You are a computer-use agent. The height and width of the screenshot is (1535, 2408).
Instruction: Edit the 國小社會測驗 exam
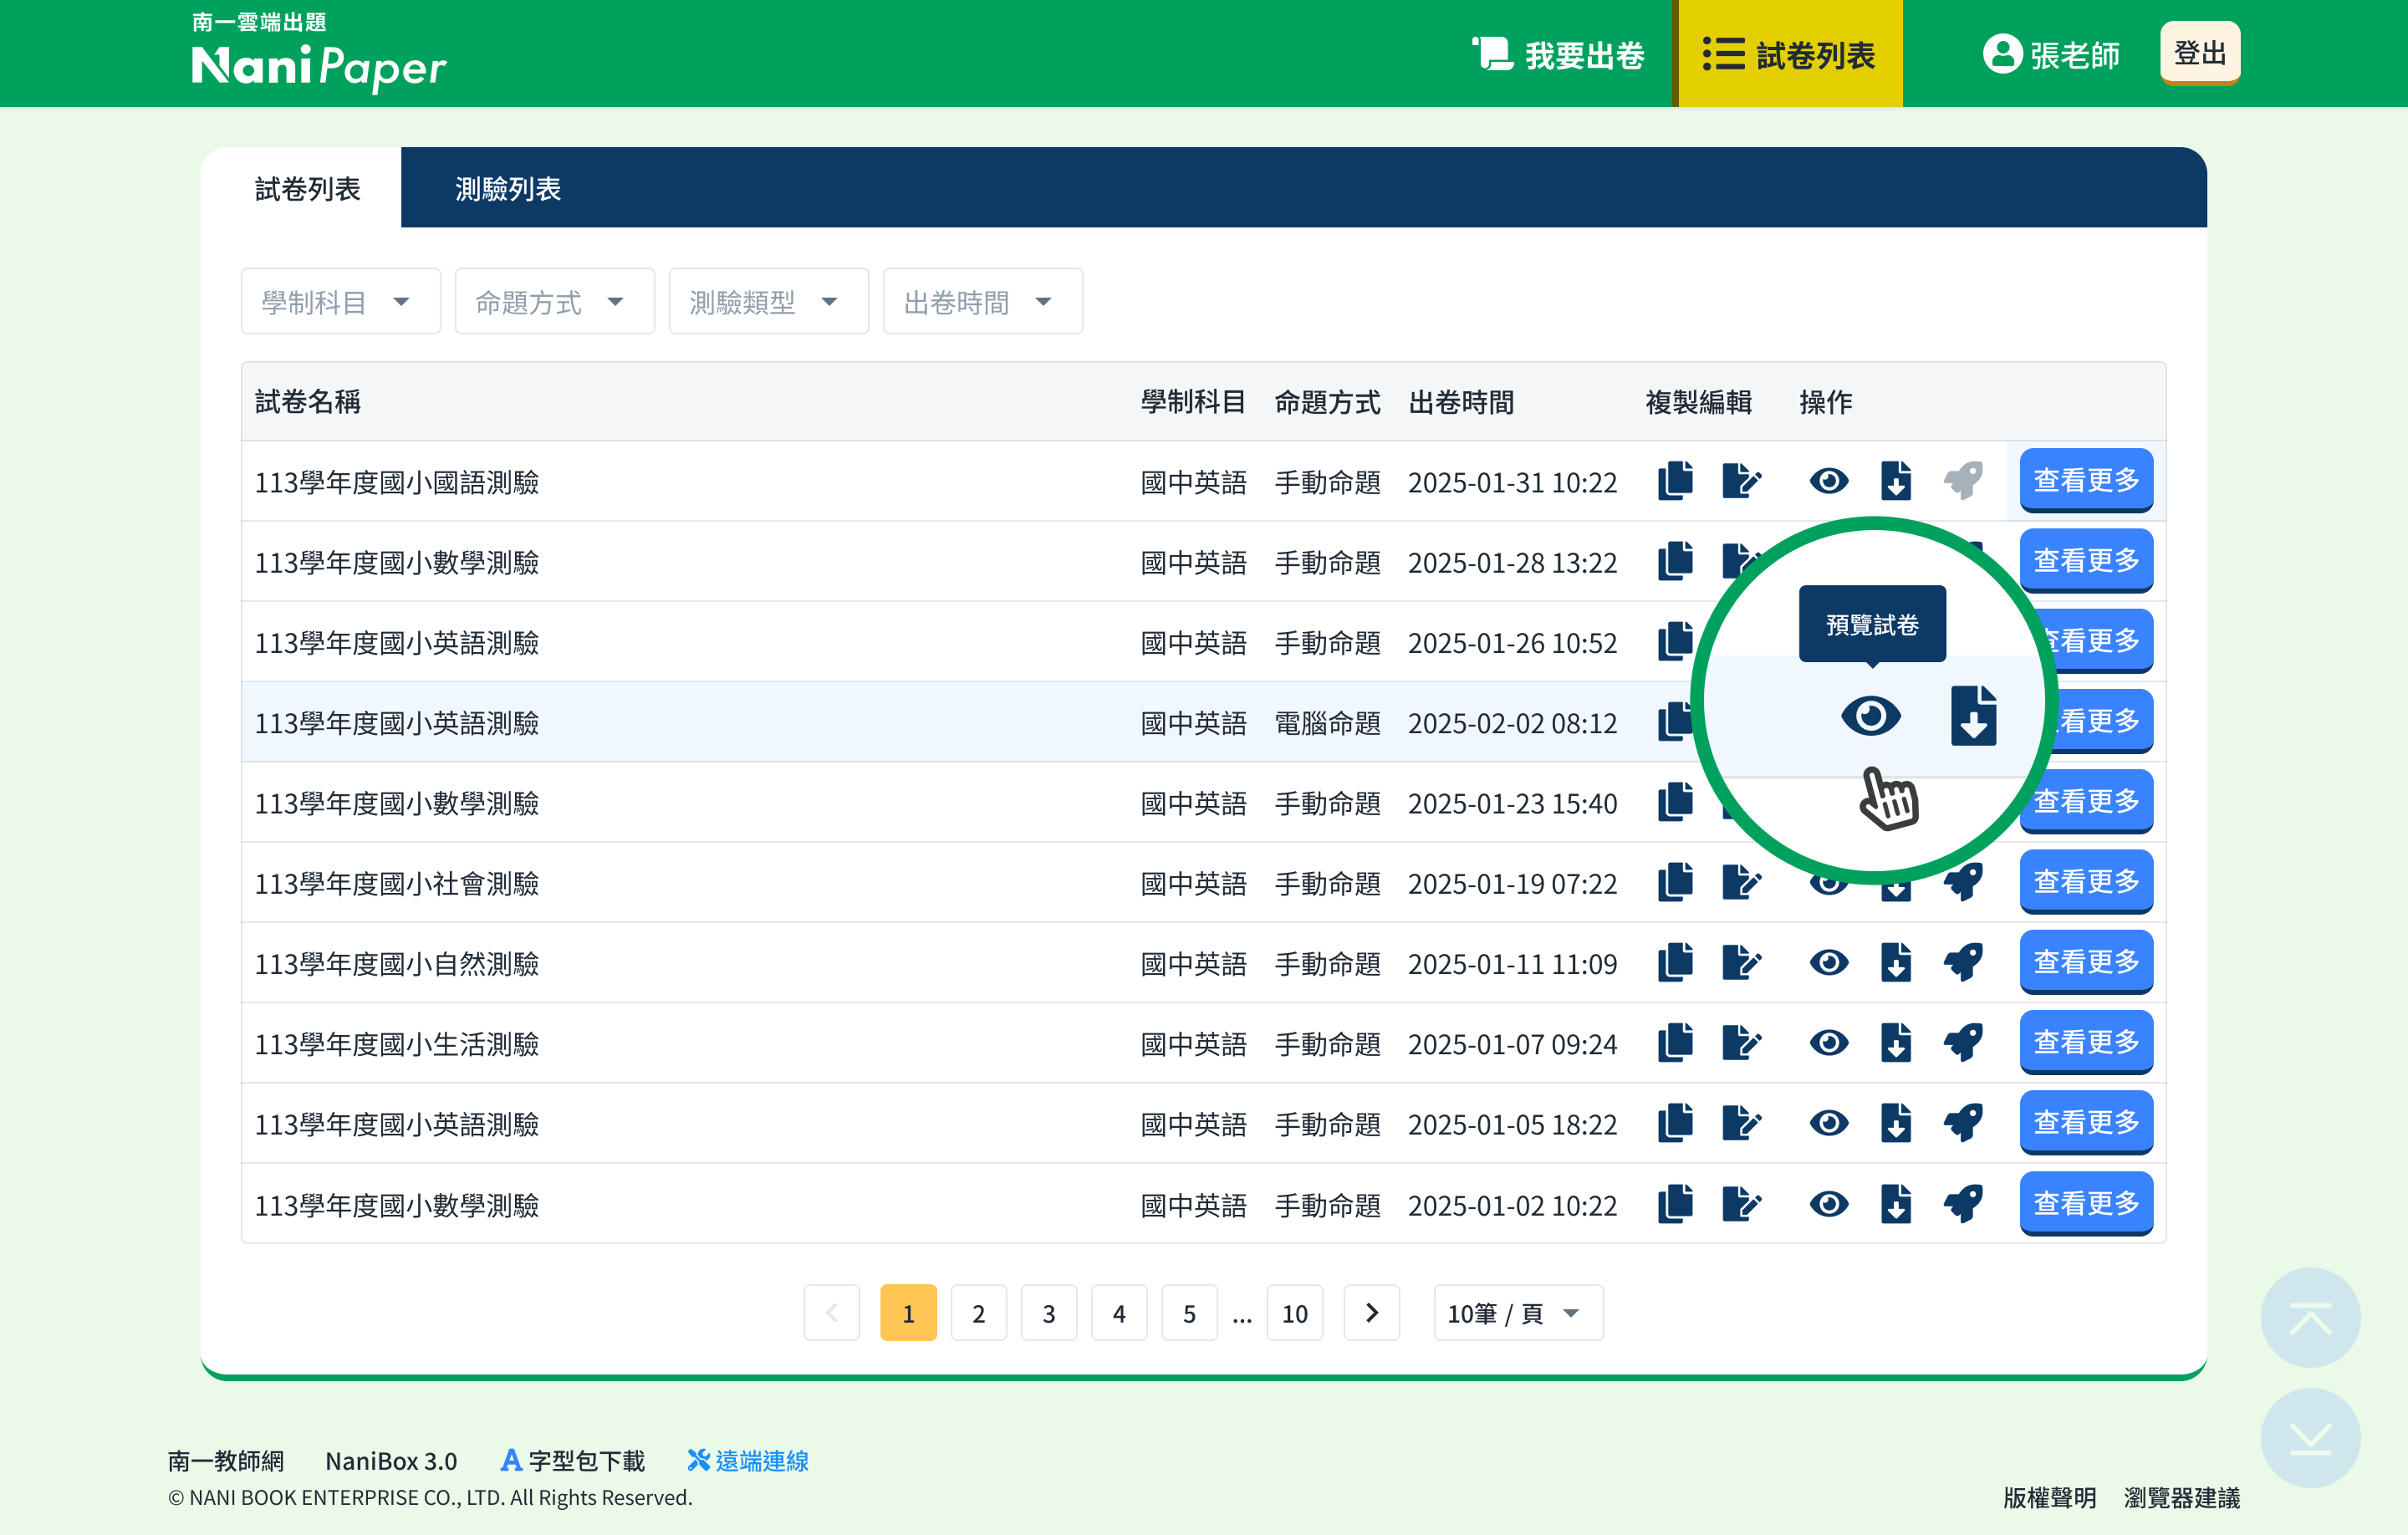pyautogui.click(x=1741, y=882)
